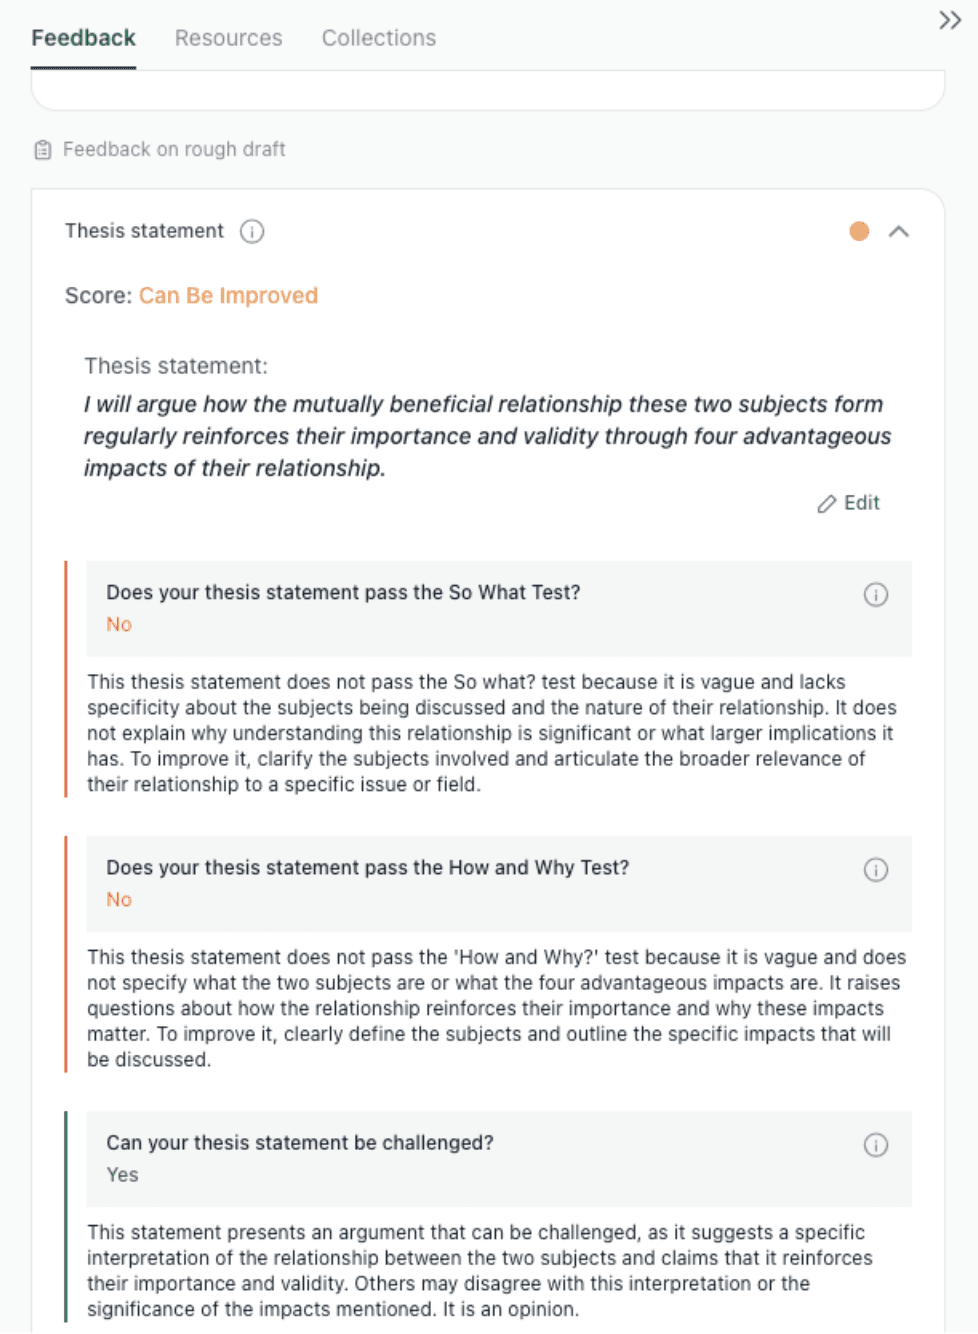Expand the So What Test question row

tap(499, 608)
